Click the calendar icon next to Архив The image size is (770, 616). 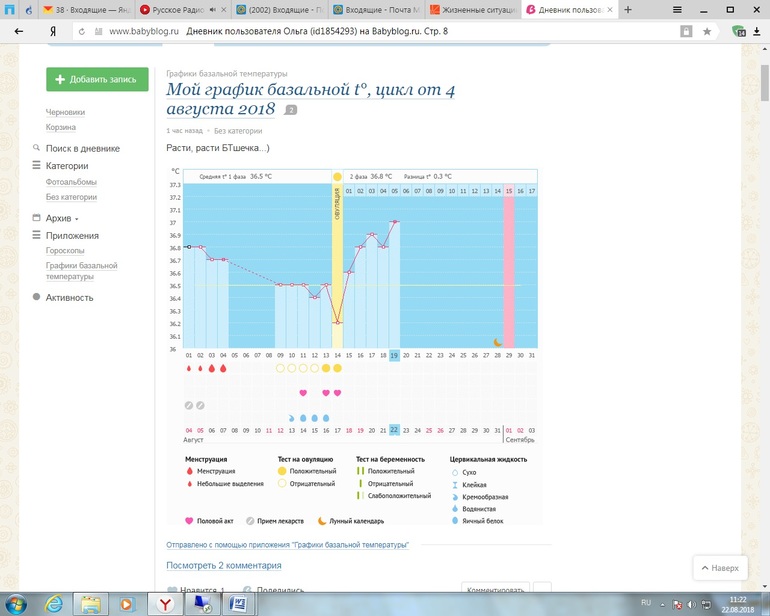point(36,218)
